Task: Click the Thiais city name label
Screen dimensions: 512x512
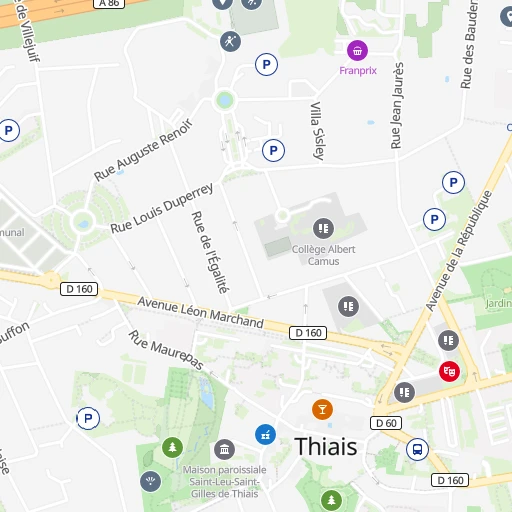Action: pyautogui.click(x=326, y=447)
